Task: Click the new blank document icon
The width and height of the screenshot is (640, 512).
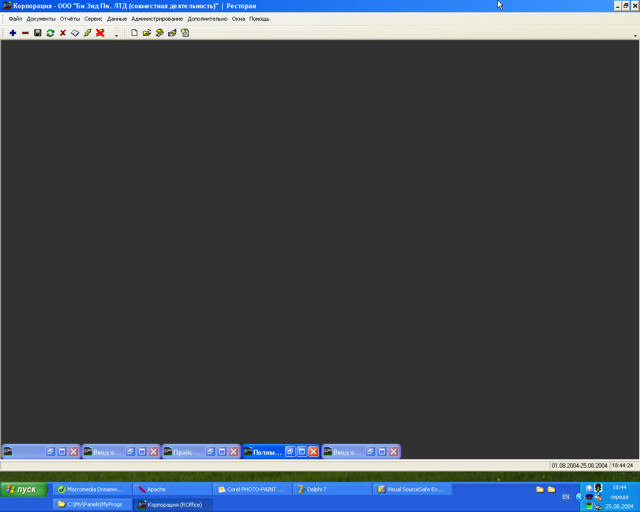Action: point(134,33)
